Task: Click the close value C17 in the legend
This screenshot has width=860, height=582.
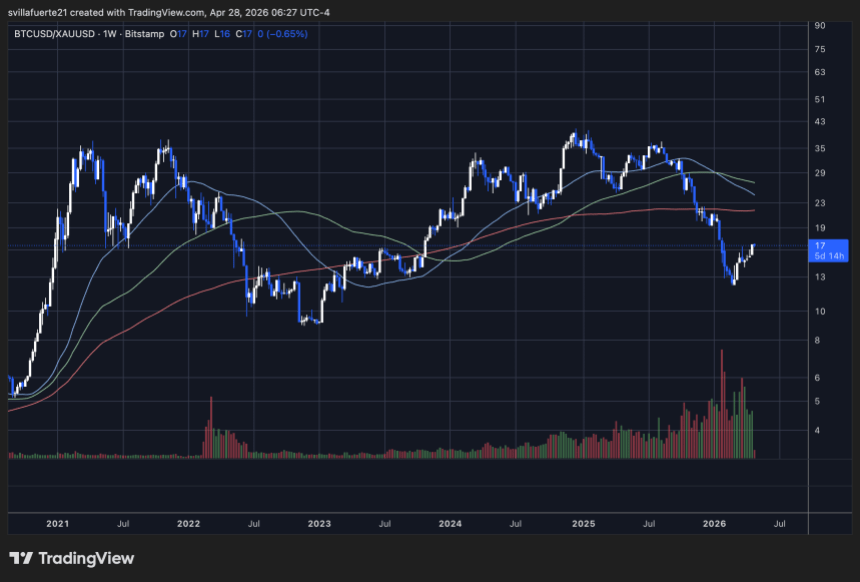Action: [x=243, y=34]
